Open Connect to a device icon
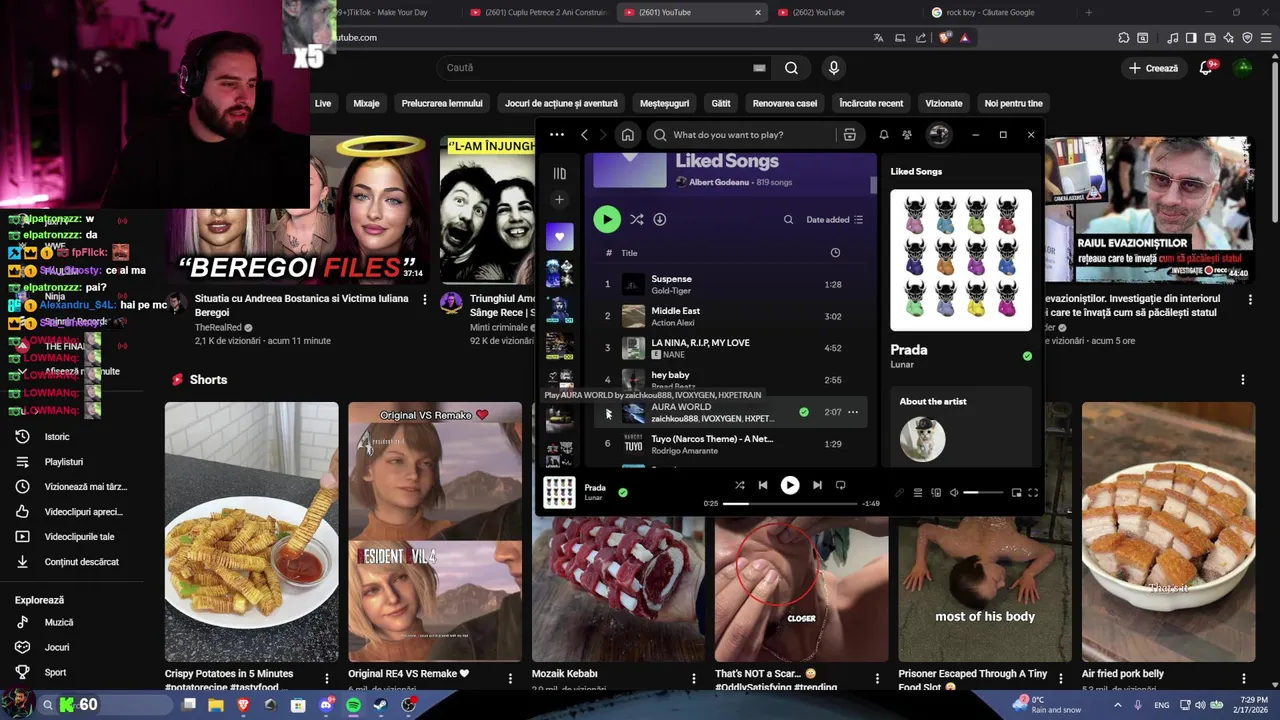Viewport: 1280px width, 720px height. click(x=936, y=493)
